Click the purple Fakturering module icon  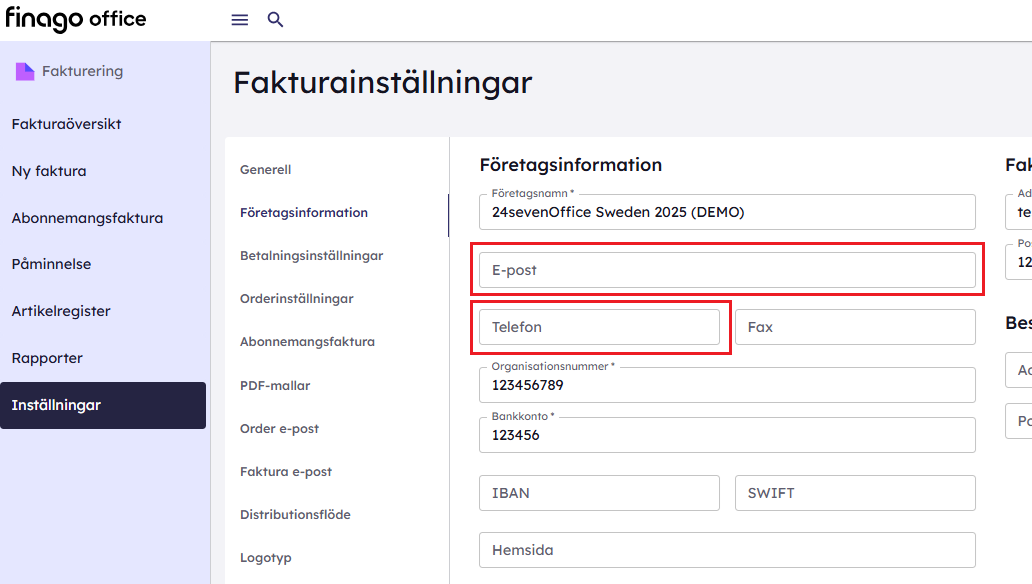pos(25,72)
